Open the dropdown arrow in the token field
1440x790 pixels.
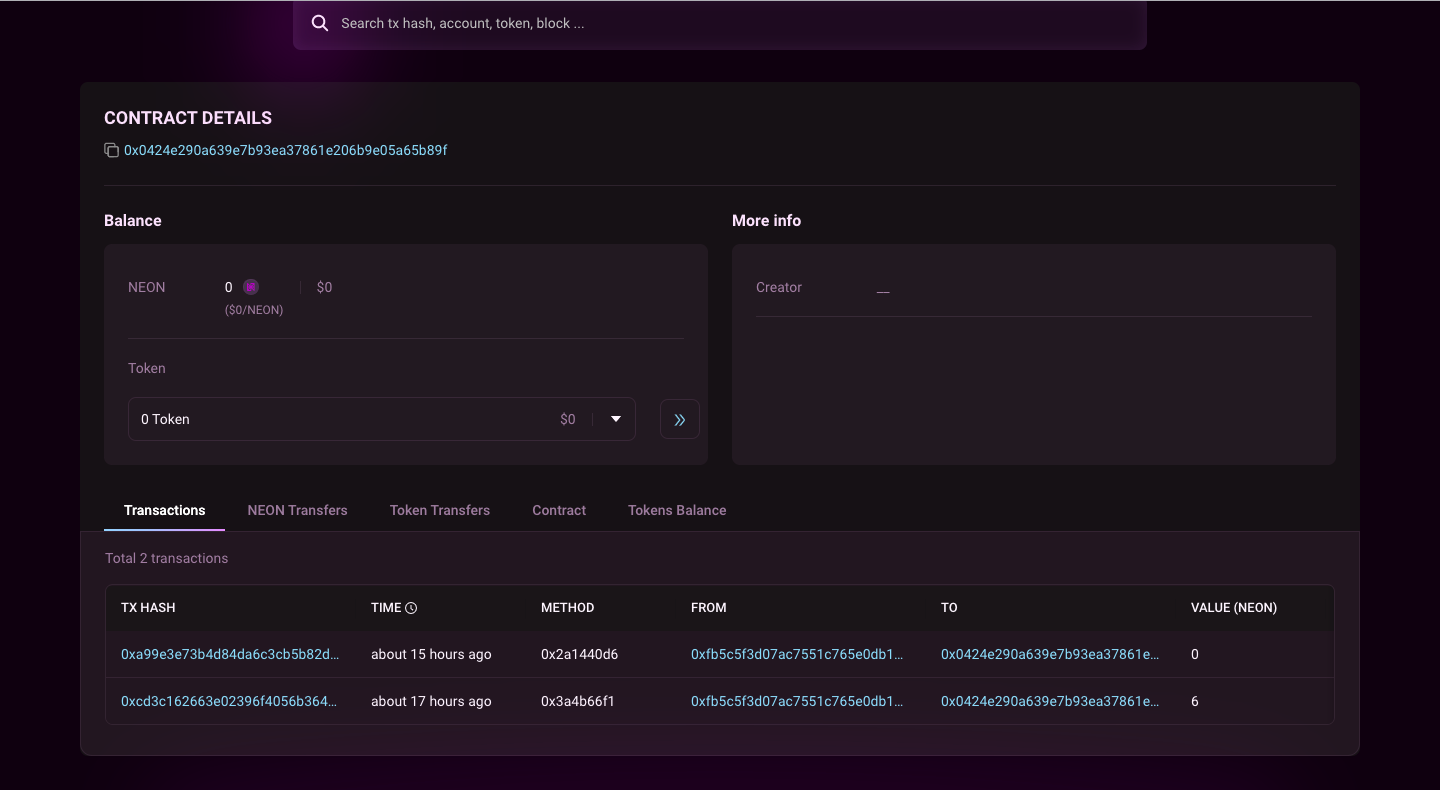click(615, 418)
